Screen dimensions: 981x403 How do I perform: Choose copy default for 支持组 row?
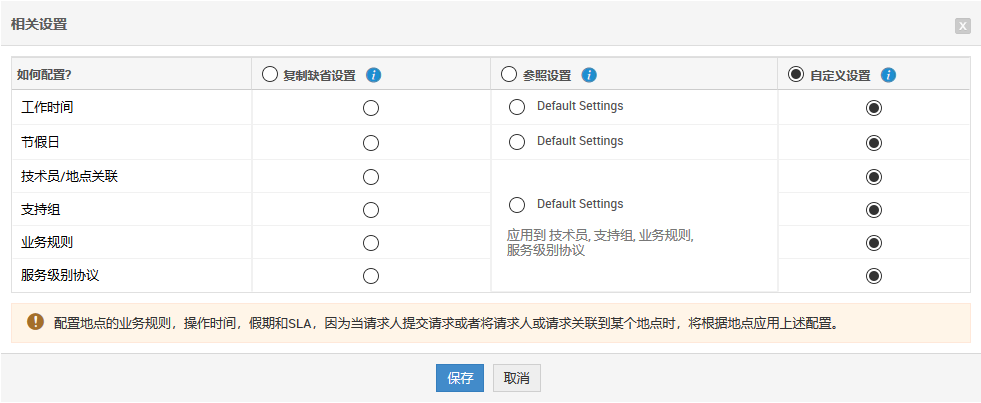point(371,210)
